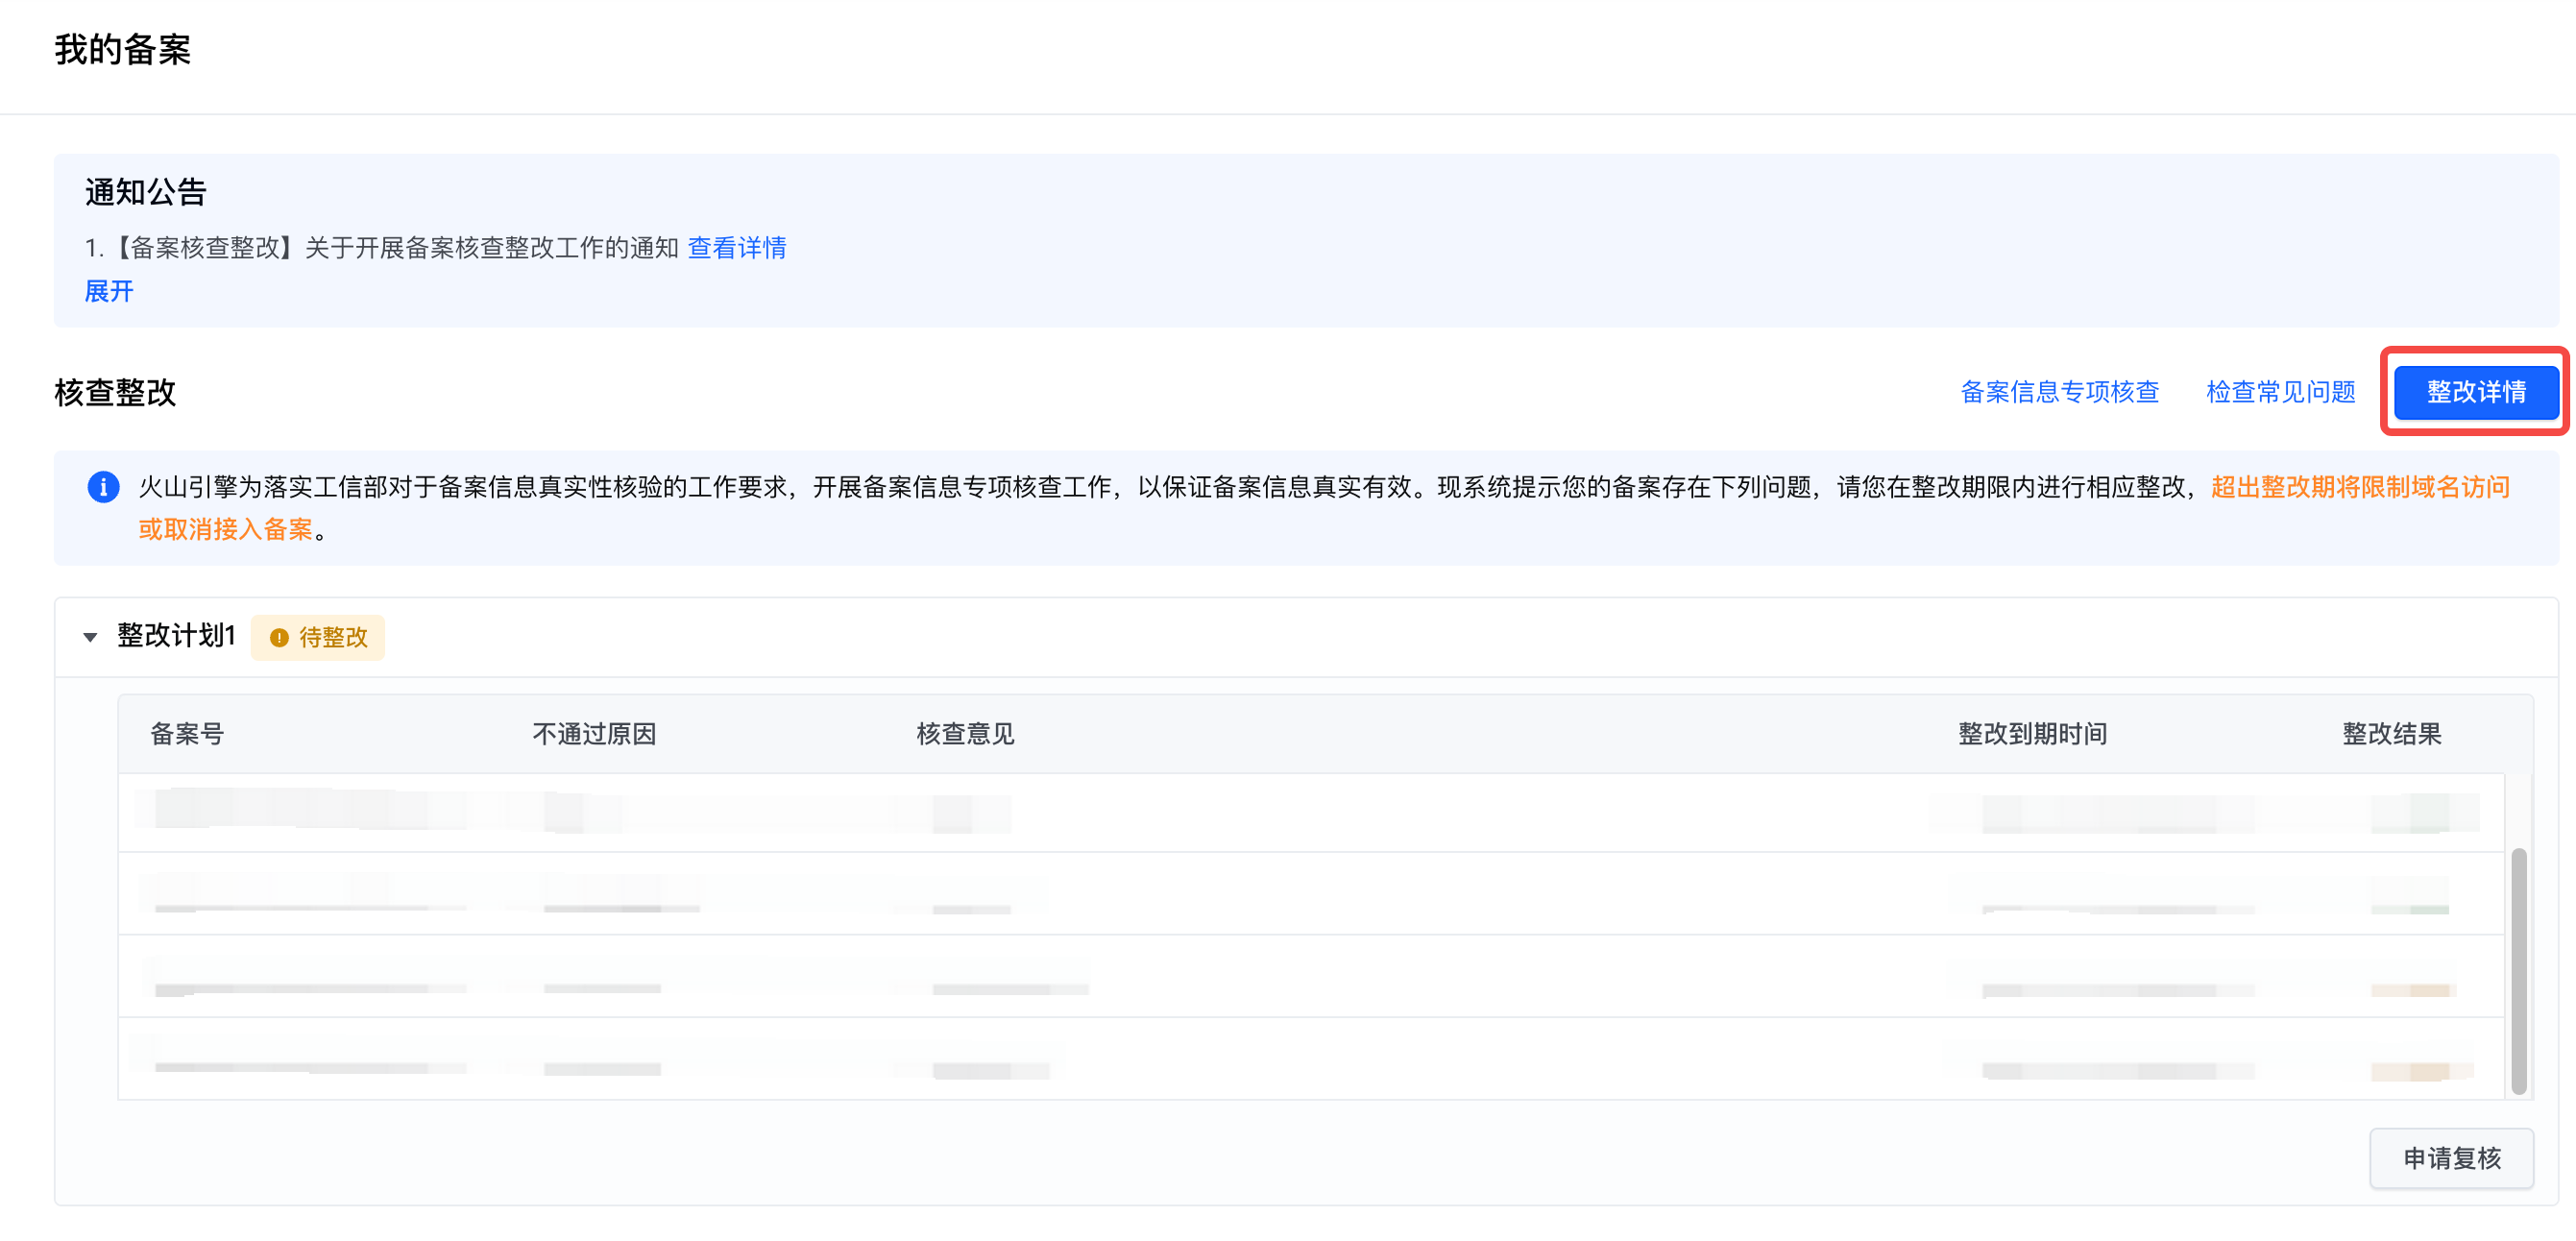Click the 整改计划1 panel title
This screenshot has width=2576, height=1241.
177,636
